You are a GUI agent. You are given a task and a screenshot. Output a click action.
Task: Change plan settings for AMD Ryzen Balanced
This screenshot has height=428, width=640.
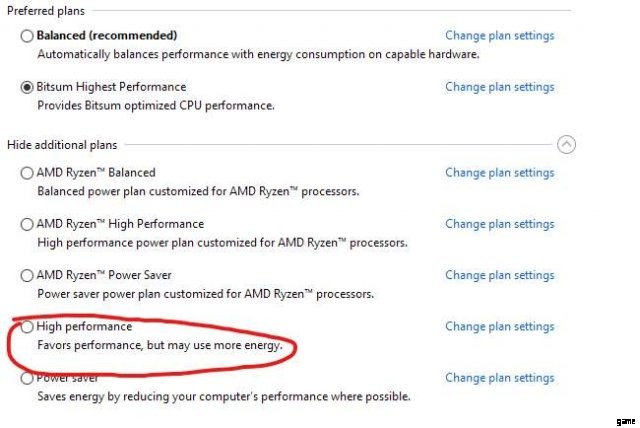point(500,173)
